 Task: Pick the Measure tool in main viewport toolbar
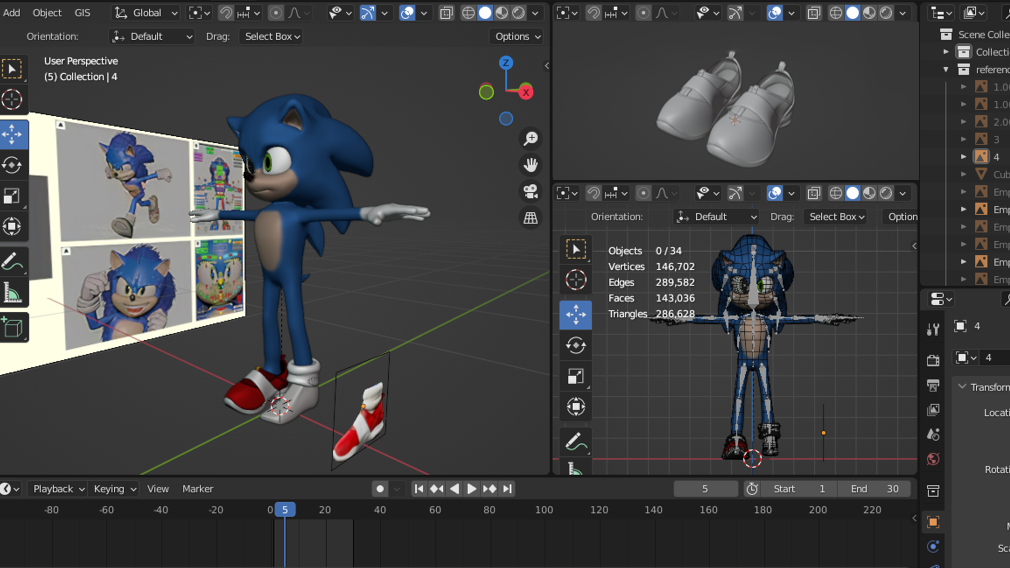coord(12,293)
